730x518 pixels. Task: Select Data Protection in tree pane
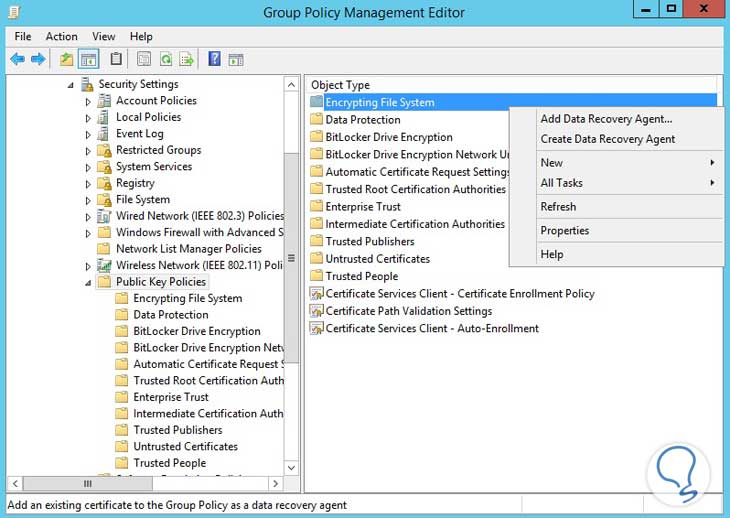(x=171, y=315)
